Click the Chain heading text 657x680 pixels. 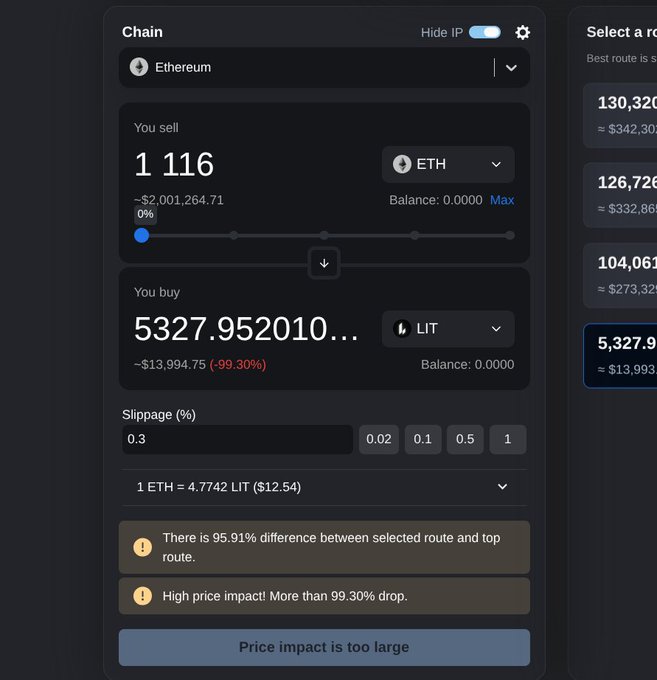click(142, 32)
